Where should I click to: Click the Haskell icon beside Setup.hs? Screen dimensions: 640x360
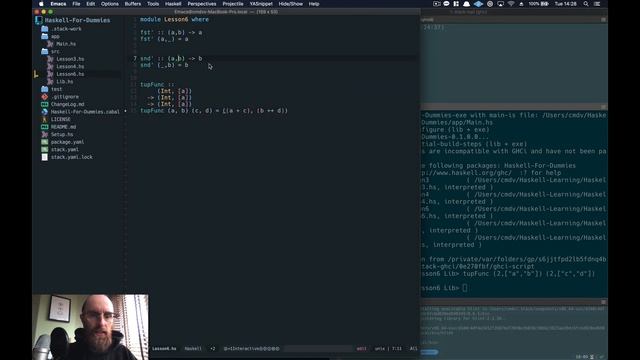pyautogui.click(x=44, y=134)
